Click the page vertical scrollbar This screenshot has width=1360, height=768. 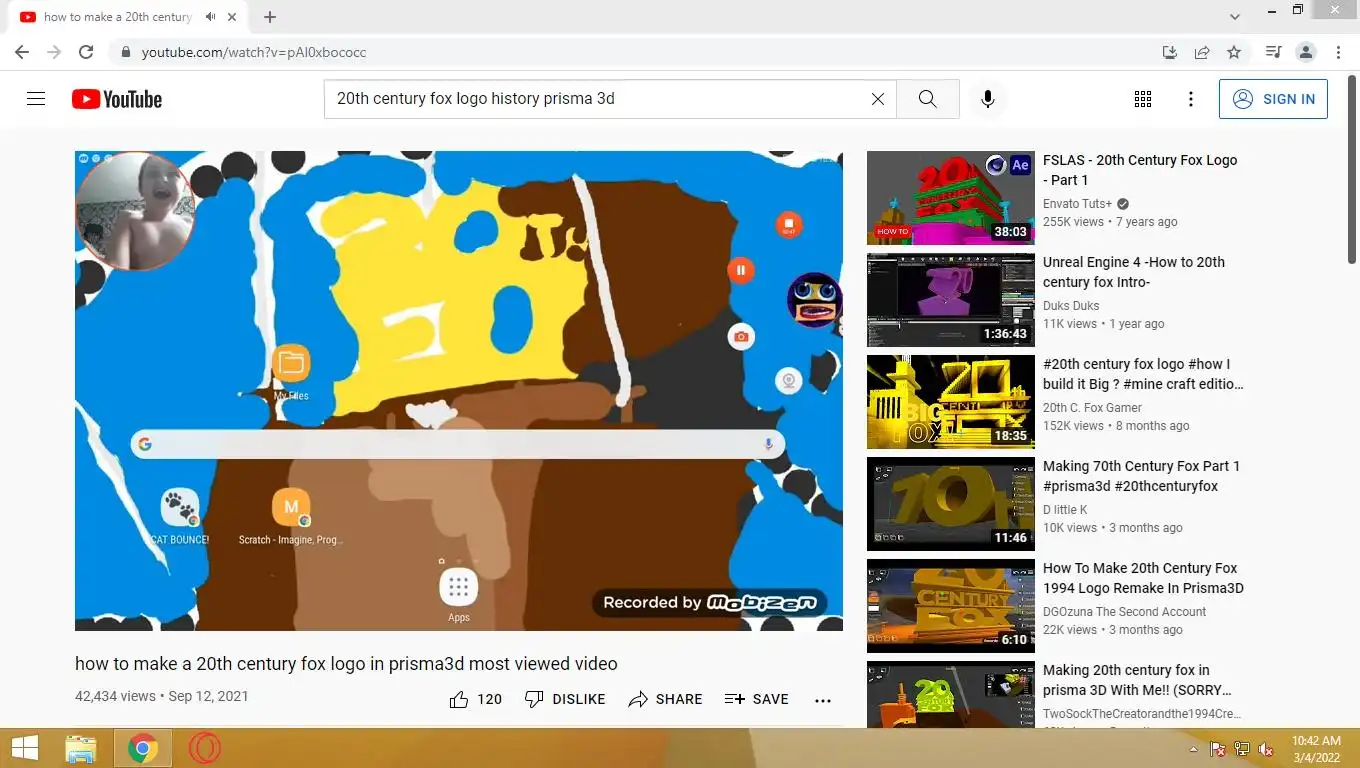(x=1352, y=170)
